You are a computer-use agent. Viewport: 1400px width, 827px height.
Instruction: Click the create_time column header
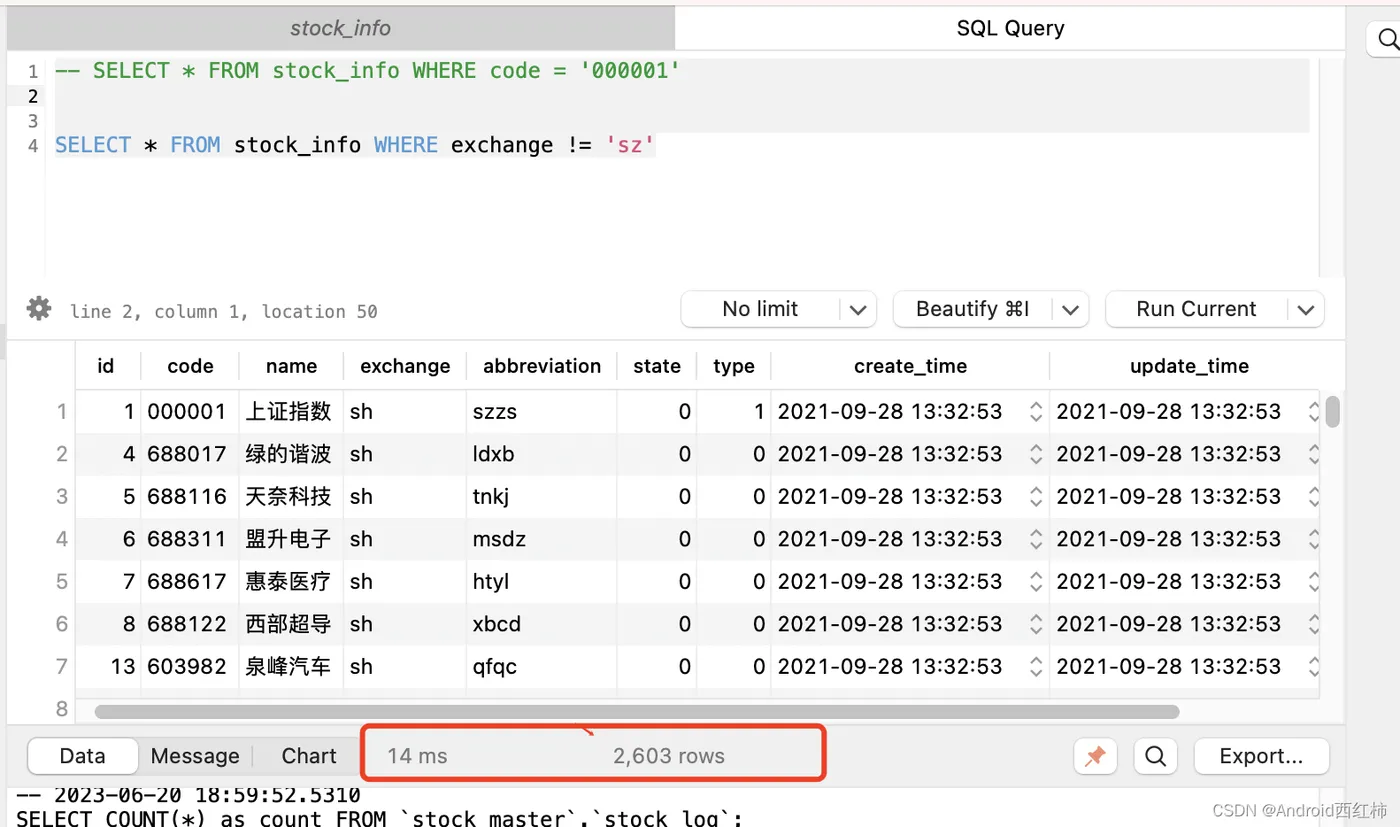[x=910, y=366]
